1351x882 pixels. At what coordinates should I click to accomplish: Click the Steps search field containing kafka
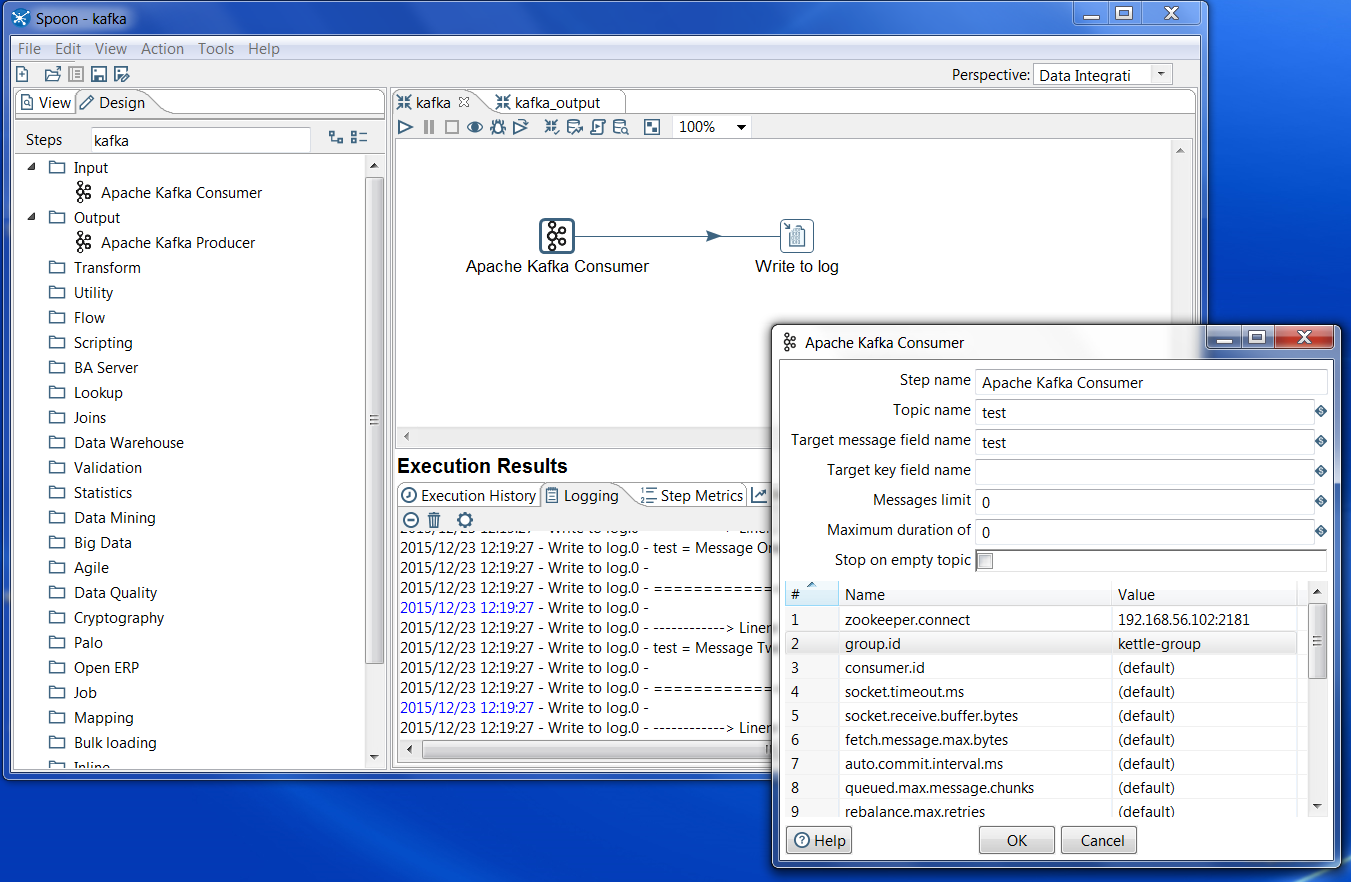click(x=201, y=140)
